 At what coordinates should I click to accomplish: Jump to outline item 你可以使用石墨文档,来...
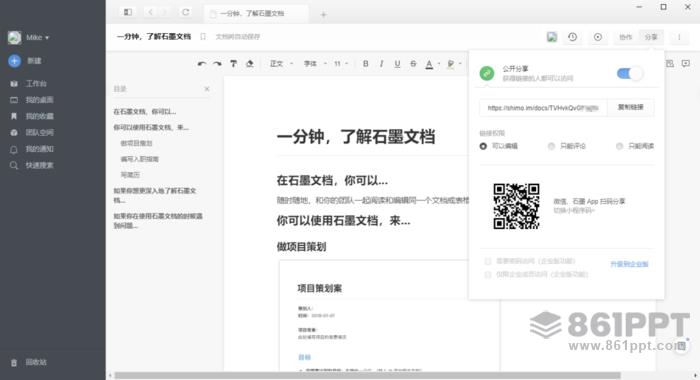(151, 128)
